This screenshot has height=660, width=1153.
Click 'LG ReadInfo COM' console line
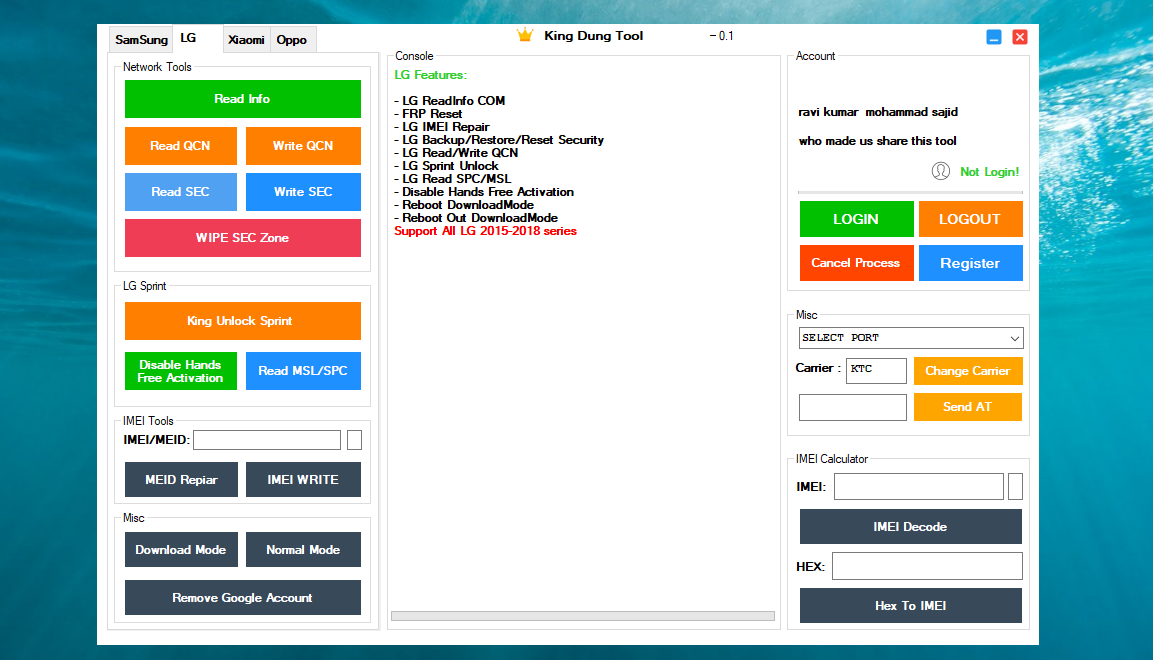click(x=450, y=101)
